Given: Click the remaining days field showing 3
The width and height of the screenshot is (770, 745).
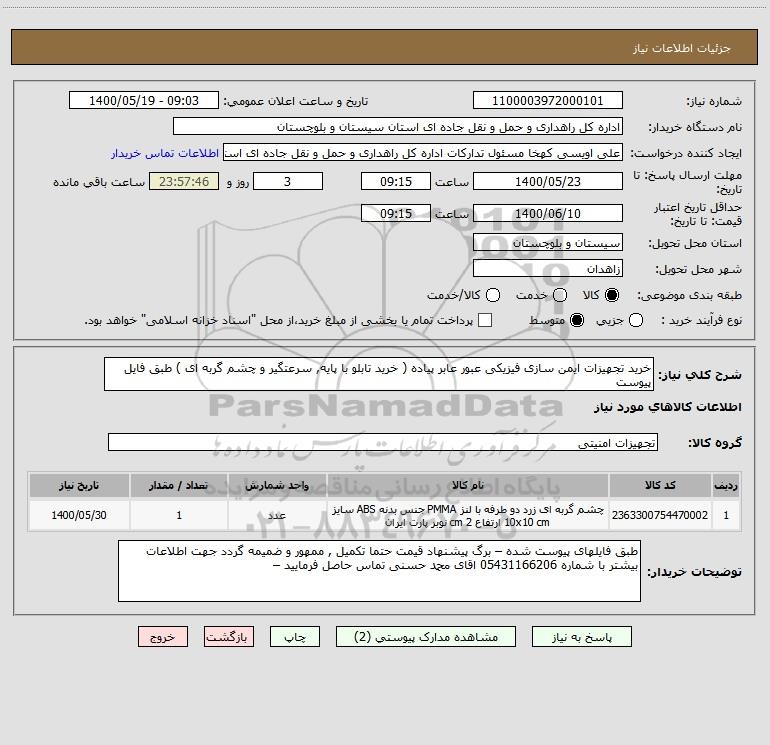Looking at the screenshot, I should click(288, 181).
